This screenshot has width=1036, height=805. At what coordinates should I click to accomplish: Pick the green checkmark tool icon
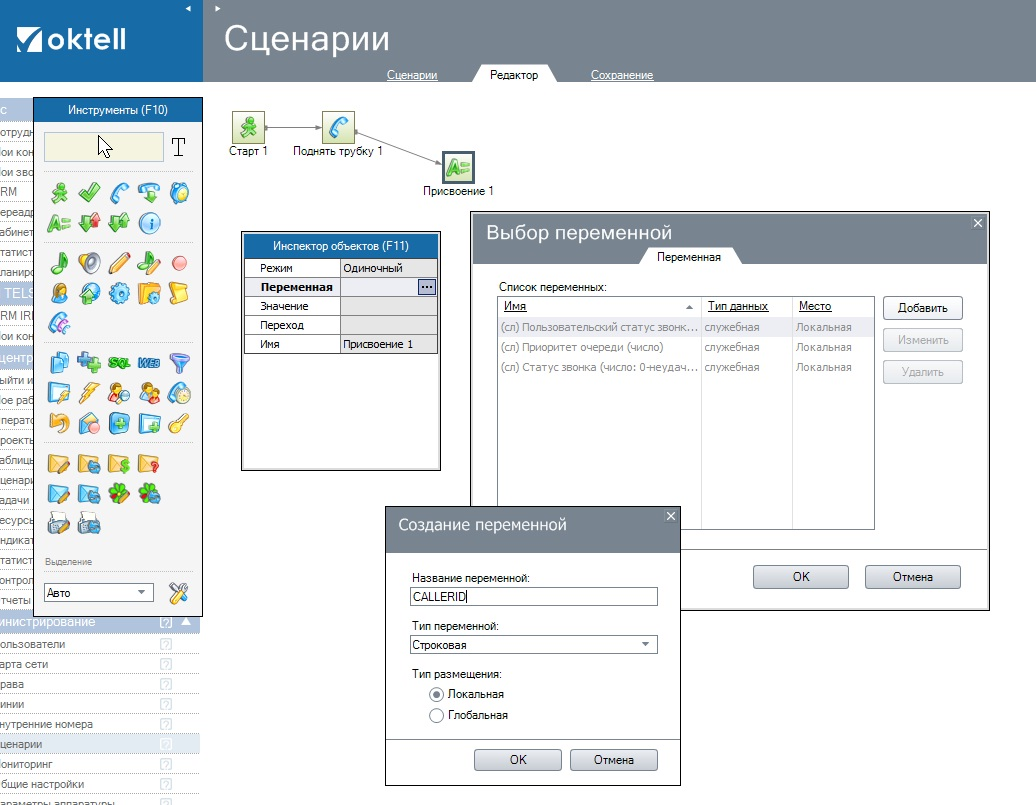click(x=90, y=193)
